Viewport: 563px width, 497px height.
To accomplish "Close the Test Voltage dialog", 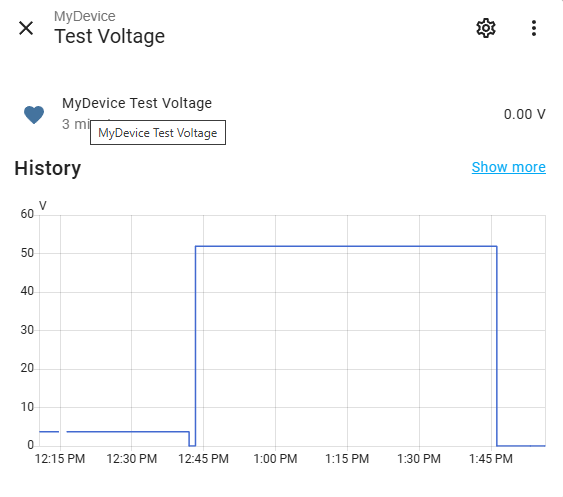I will (26, 28).
